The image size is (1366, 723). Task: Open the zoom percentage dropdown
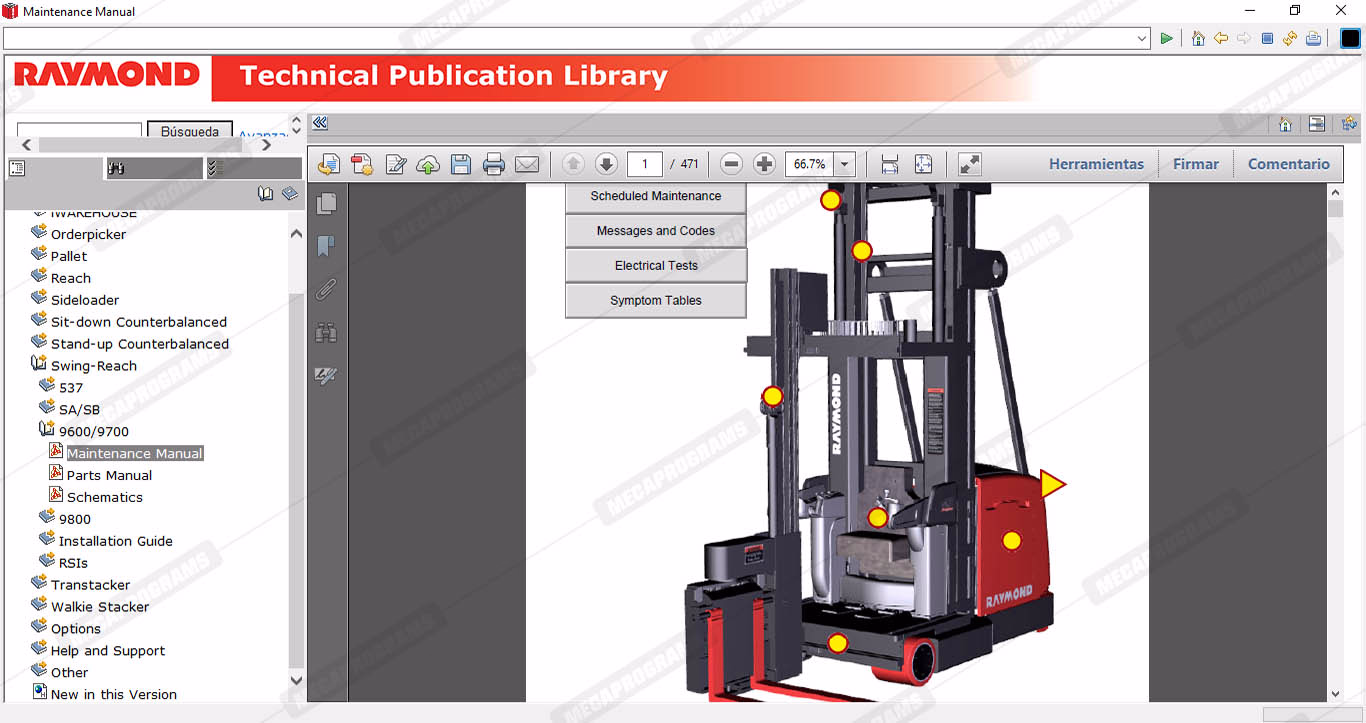[x=845, y=165]
